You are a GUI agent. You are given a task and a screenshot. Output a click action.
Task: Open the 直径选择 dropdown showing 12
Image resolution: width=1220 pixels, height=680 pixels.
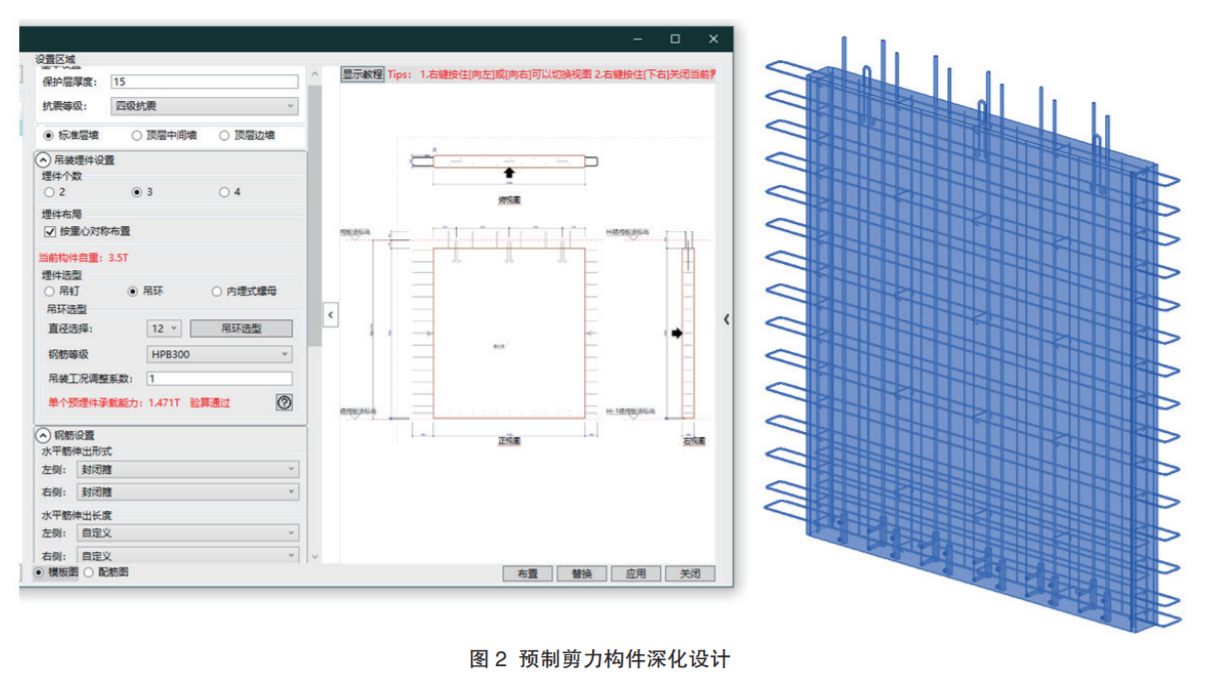(x=164, y=328)
